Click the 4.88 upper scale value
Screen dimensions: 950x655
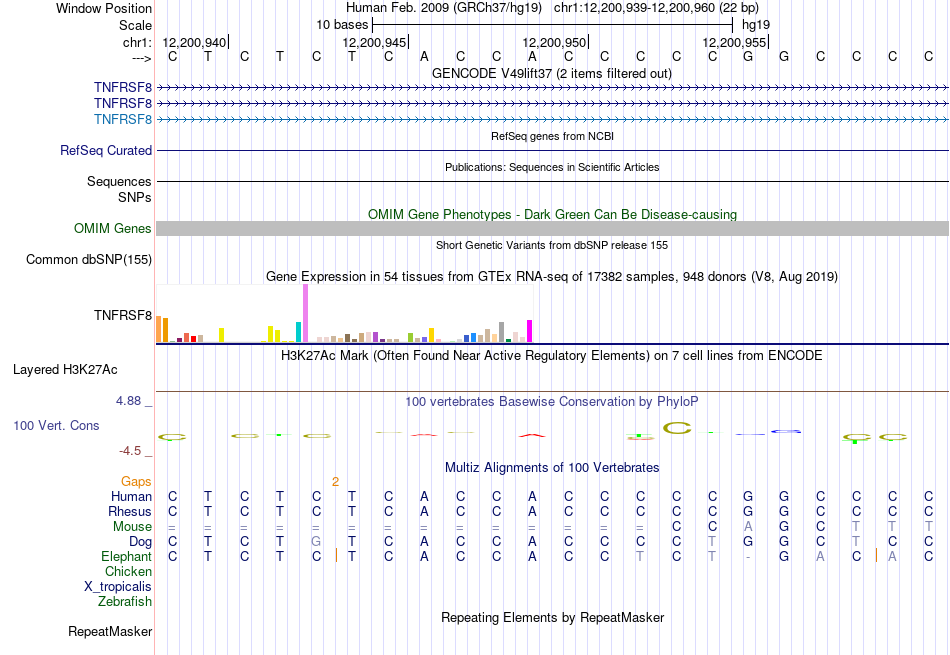(x=128, y=401)
